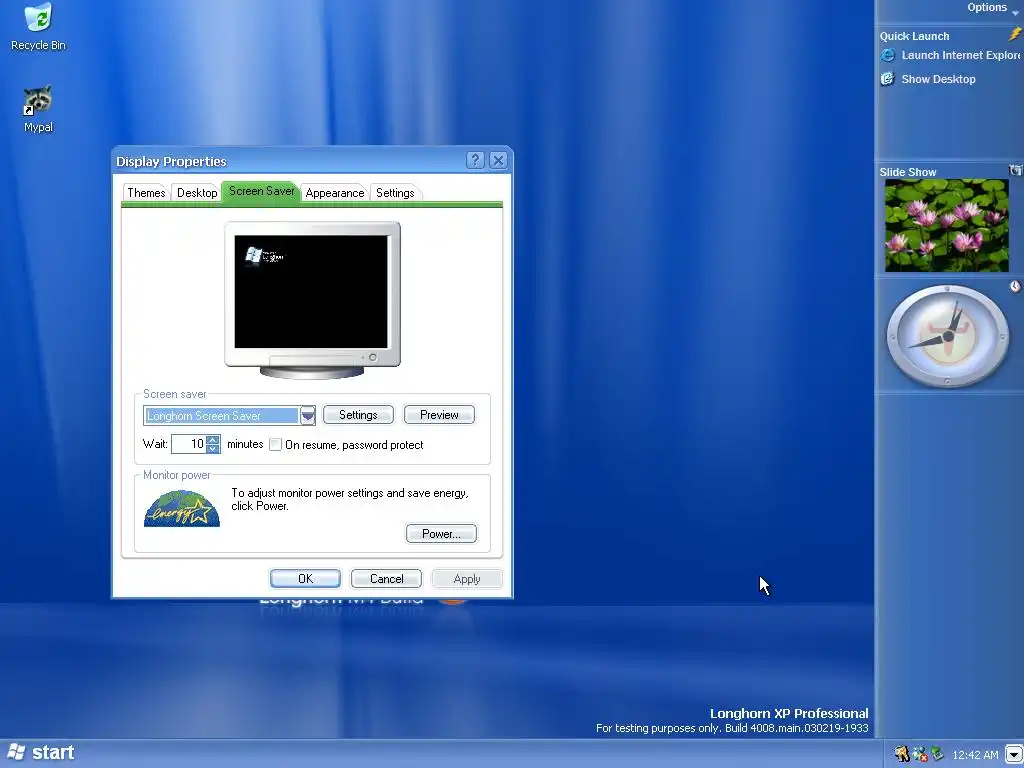Confirm with the OK button
This screenshot has height=768, width=1024.
tap(306, 579)
